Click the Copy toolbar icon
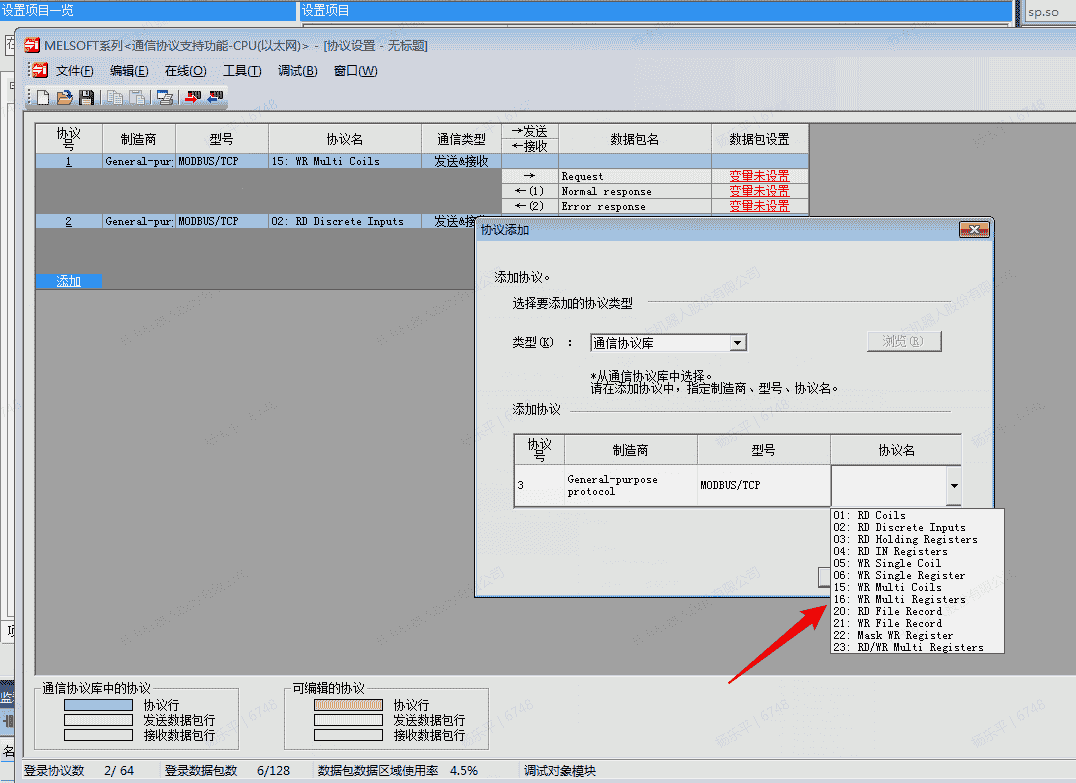The width and height of the screenshot is (1076, 783). 115,97
